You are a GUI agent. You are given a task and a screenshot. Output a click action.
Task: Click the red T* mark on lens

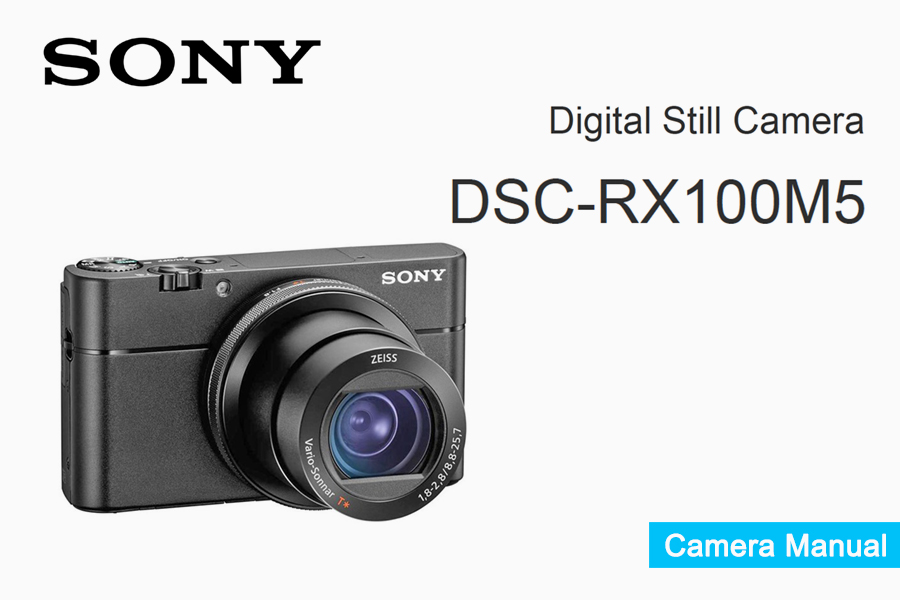pos(343,503)
